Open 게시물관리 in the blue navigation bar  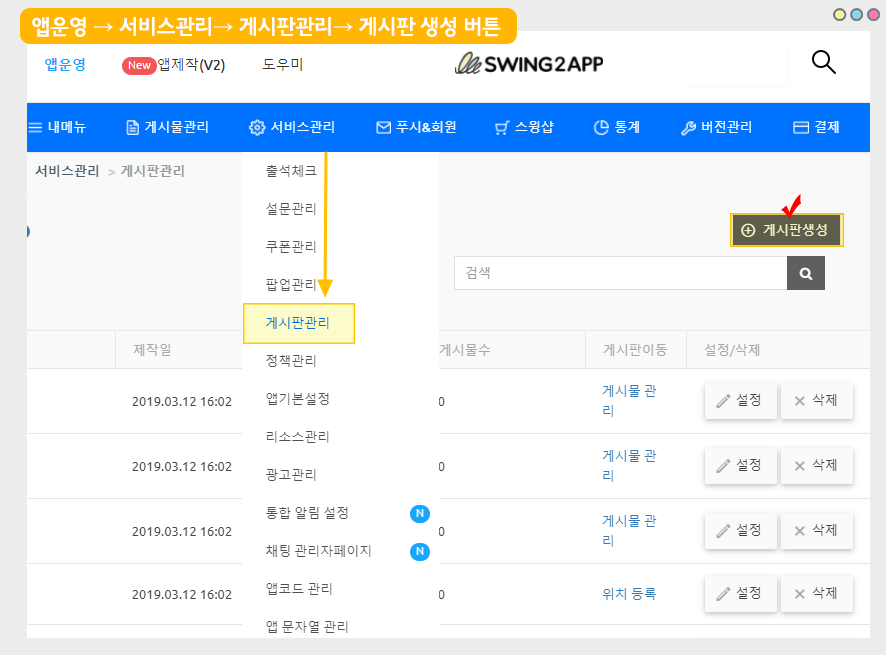tap(167, 127)
